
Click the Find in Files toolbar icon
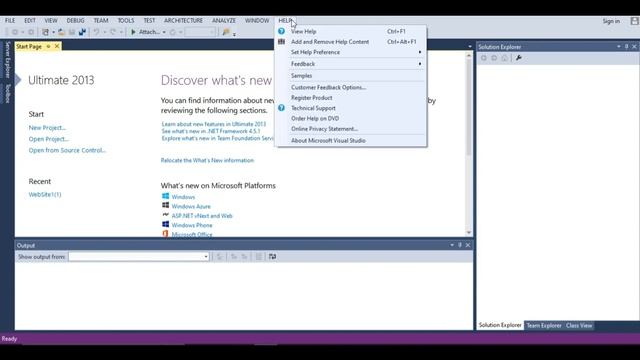point(226,32)
